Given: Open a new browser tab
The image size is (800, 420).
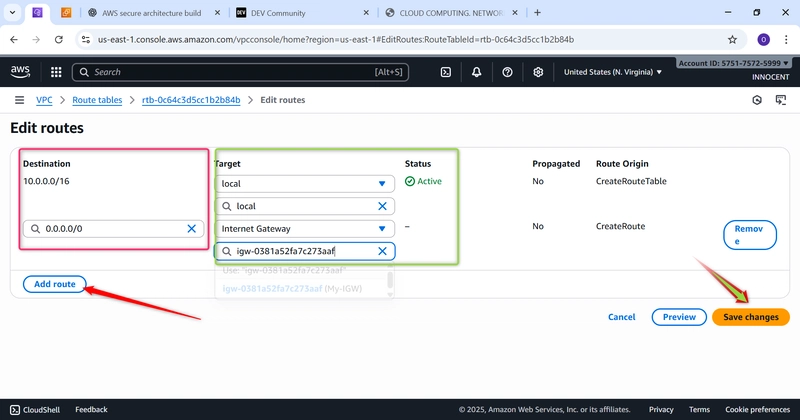Looking at the screenshot, I should (537, 13).
